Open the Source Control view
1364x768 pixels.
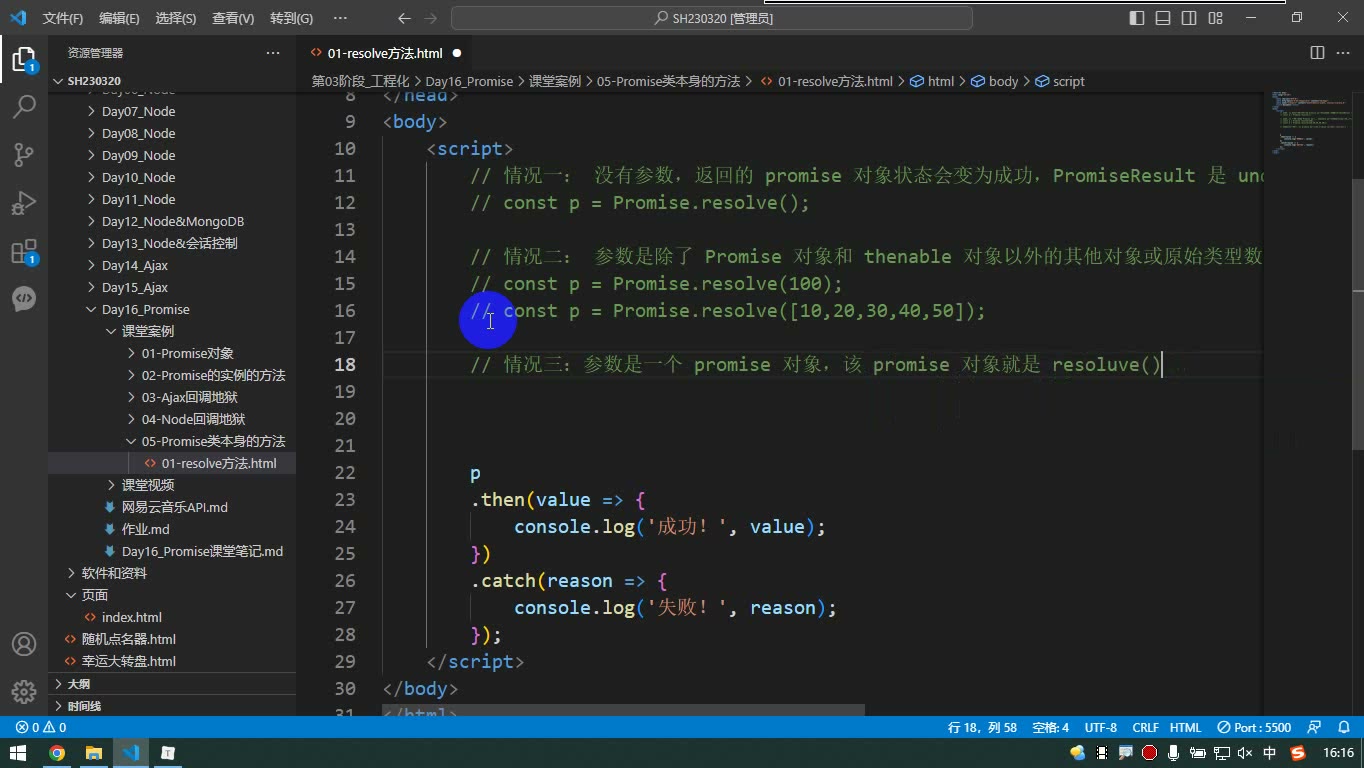[x=24, y=154]
